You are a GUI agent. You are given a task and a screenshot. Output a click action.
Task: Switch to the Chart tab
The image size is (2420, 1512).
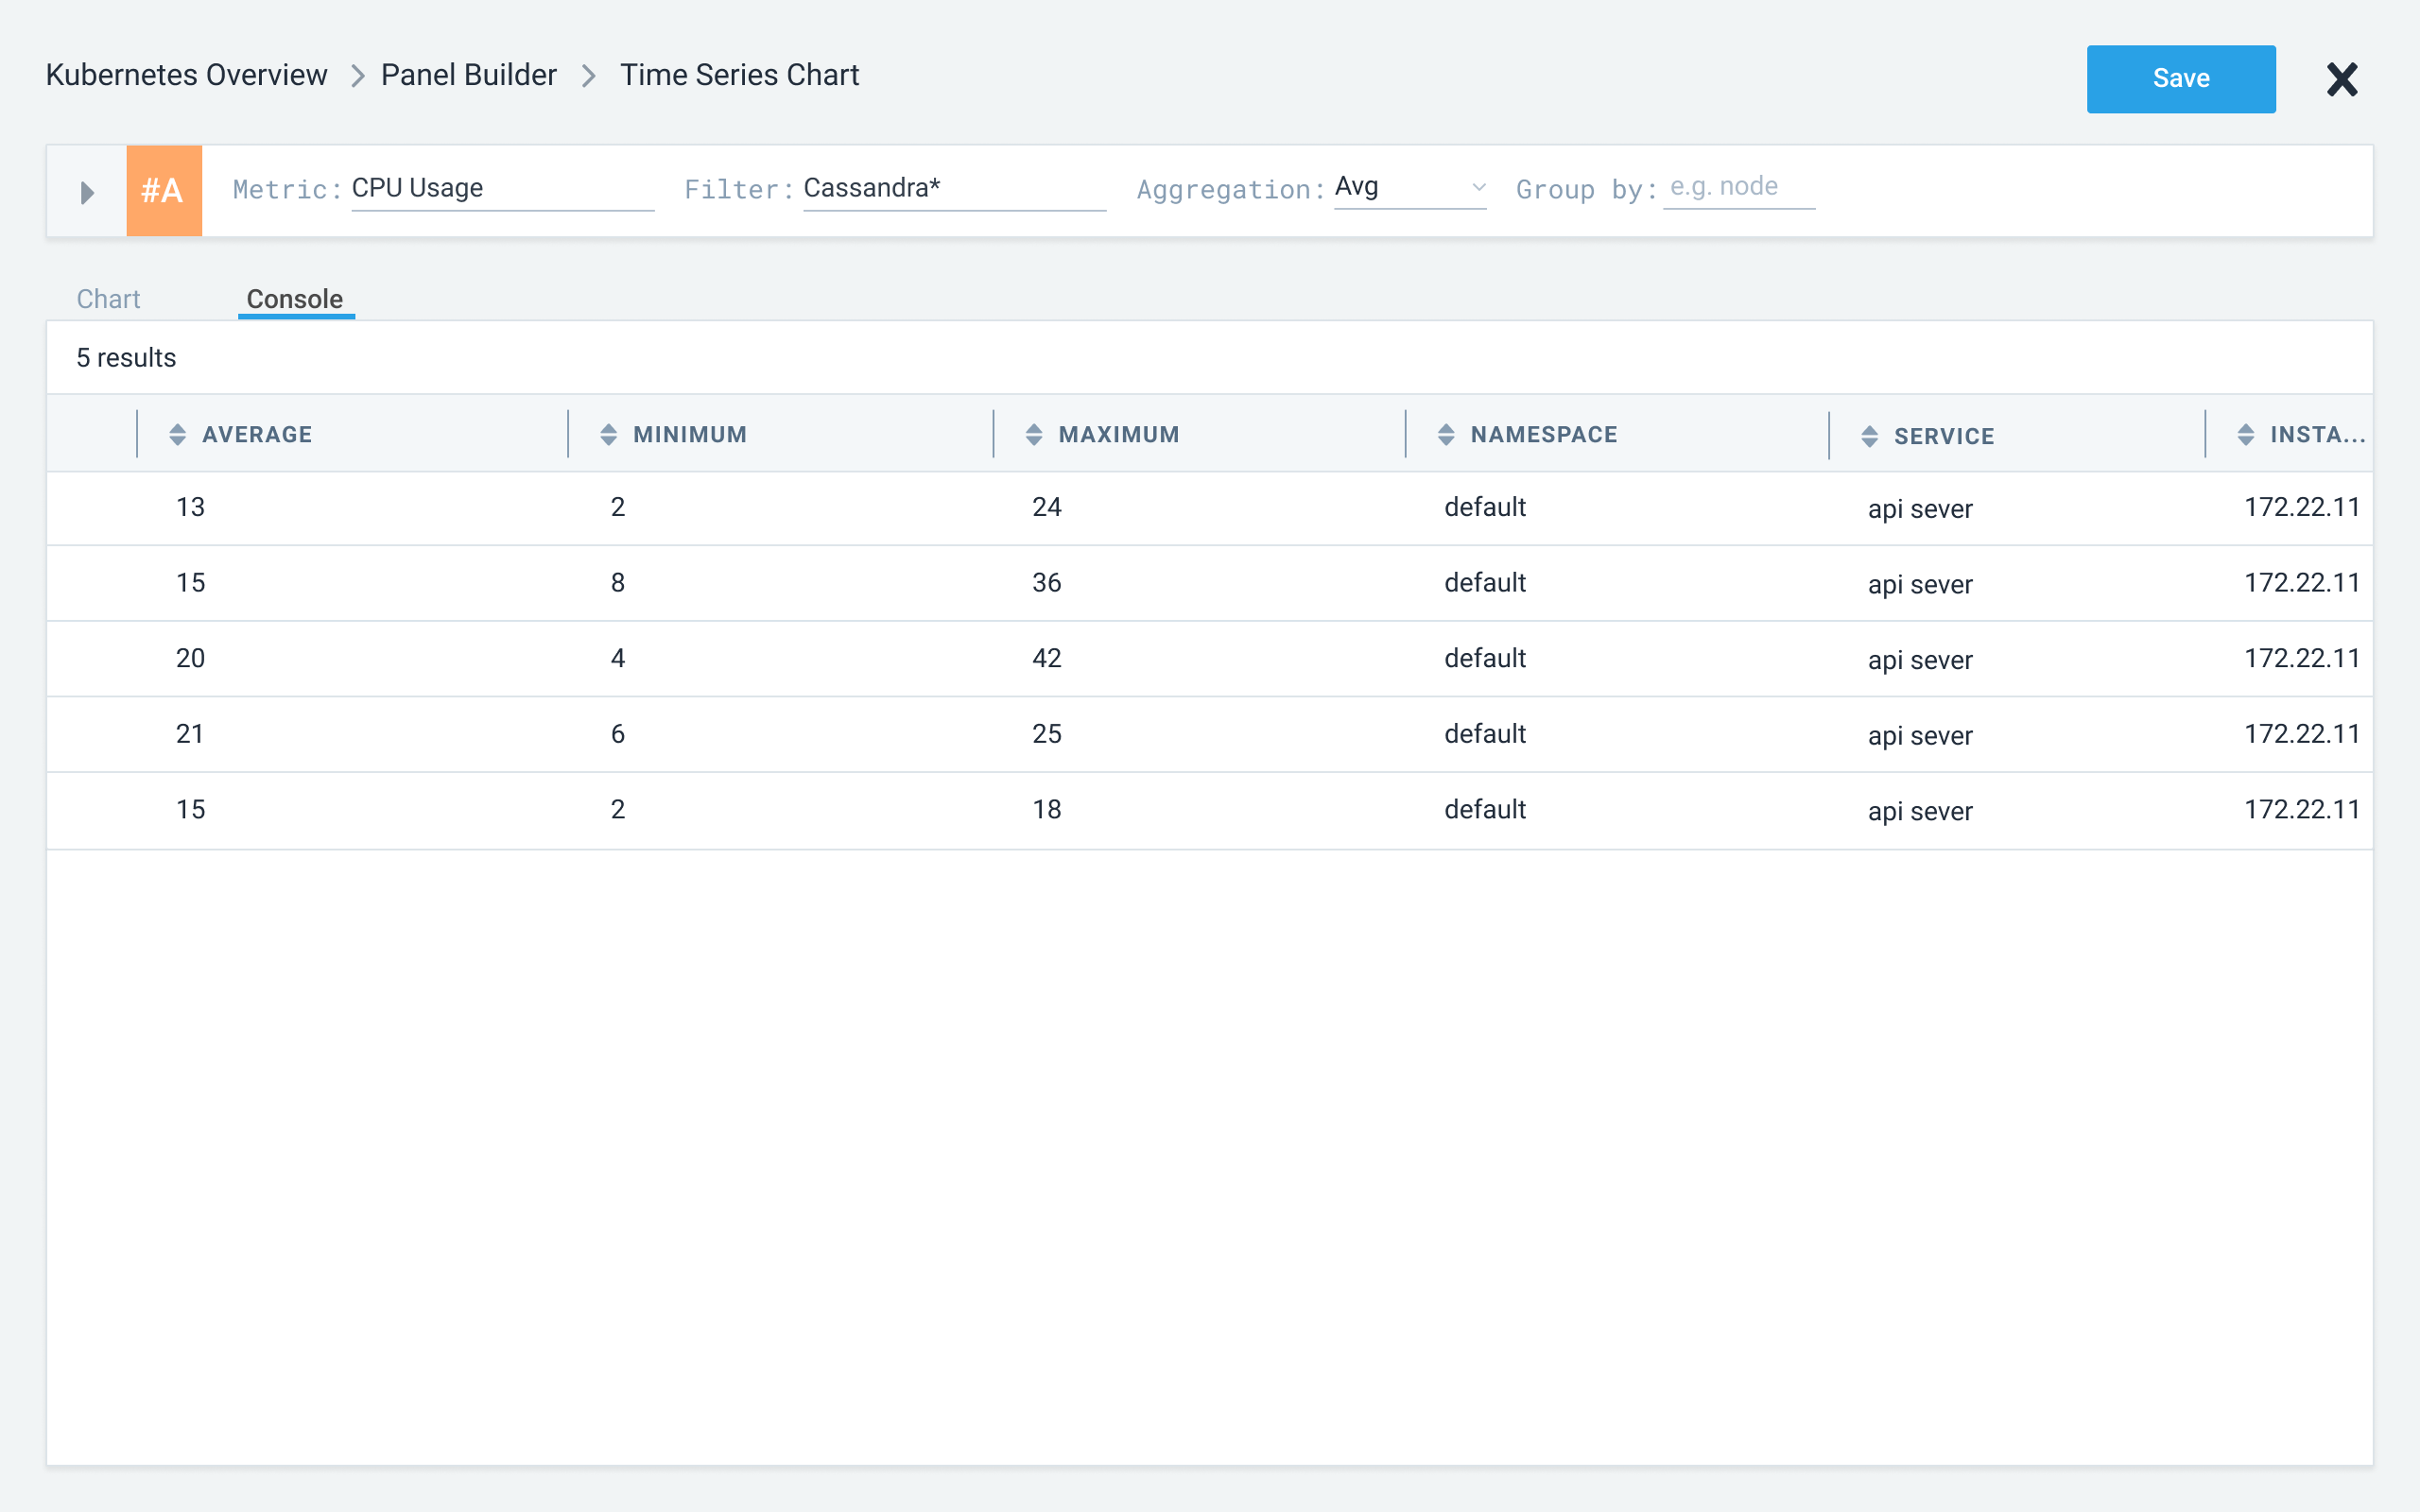[x=108, y=299]
